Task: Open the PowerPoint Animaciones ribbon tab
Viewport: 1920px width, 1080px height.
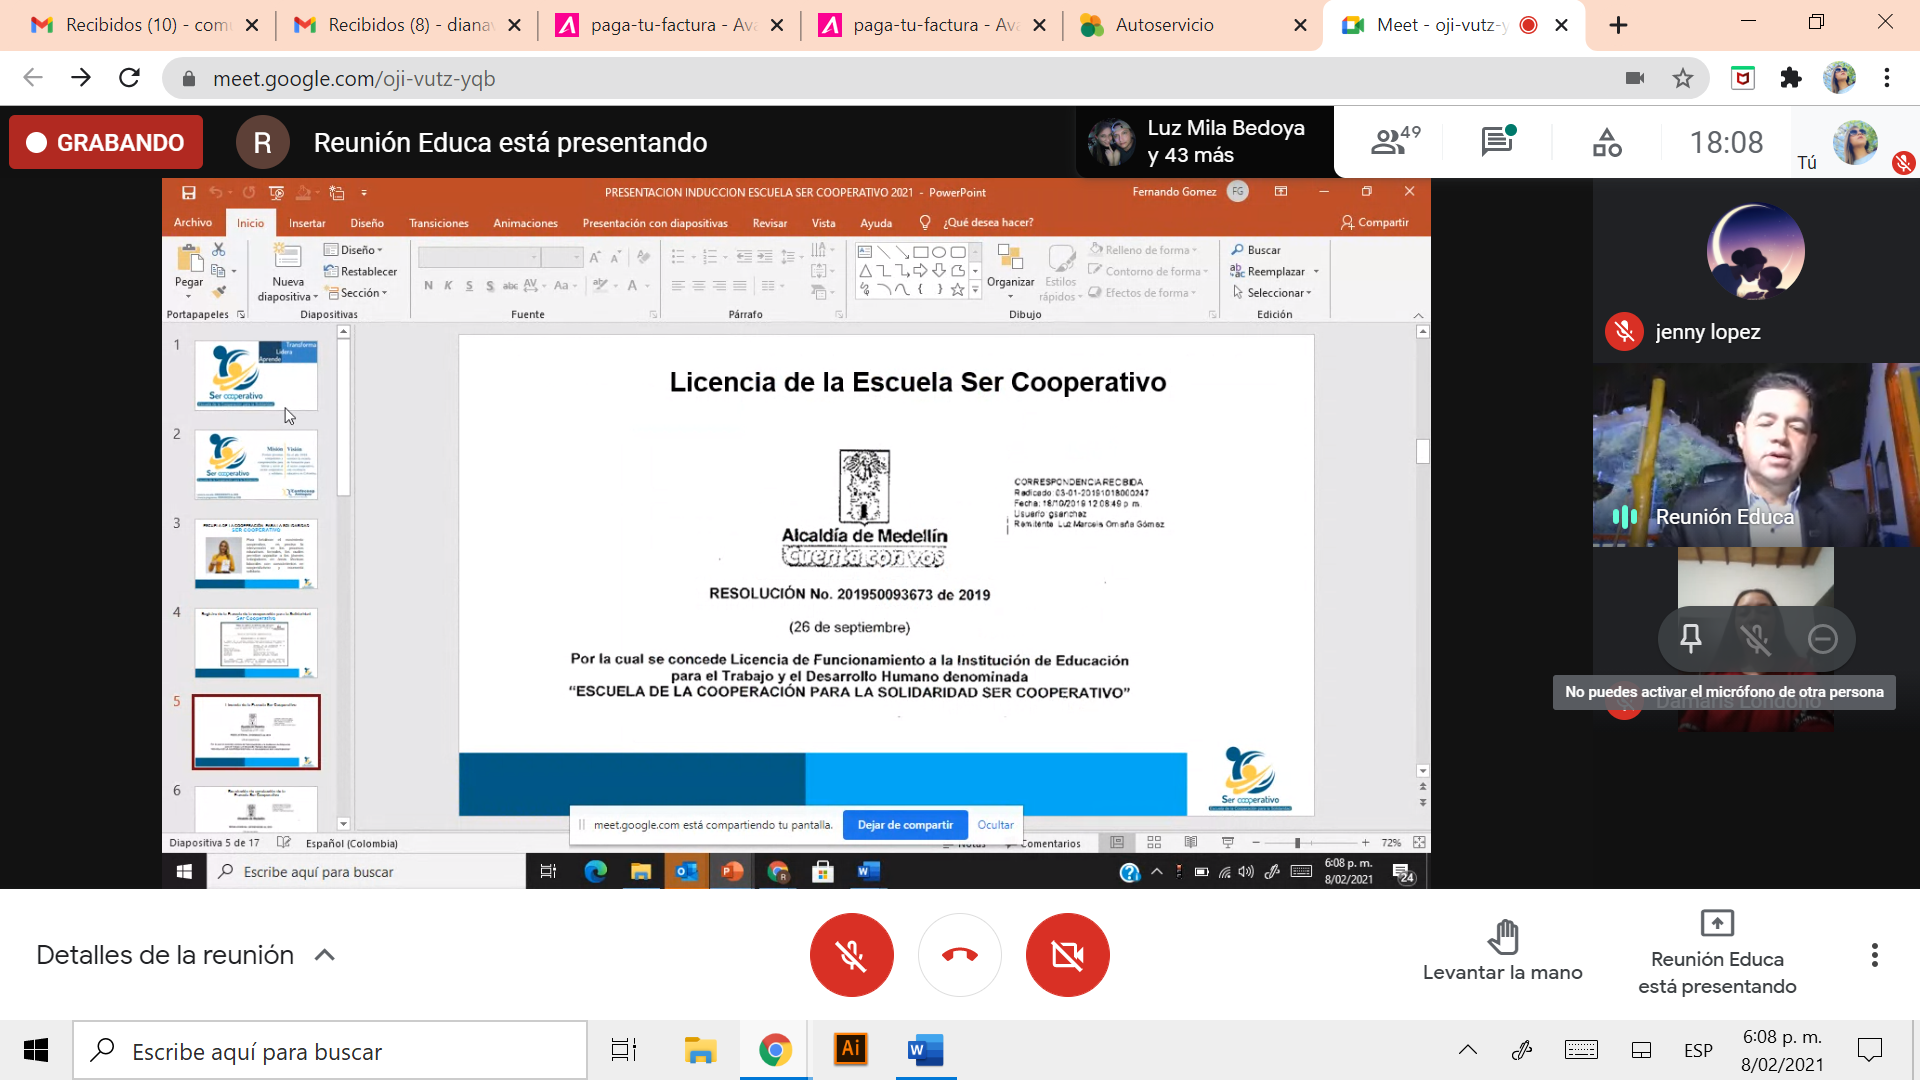Action: (x=525, y=223)
